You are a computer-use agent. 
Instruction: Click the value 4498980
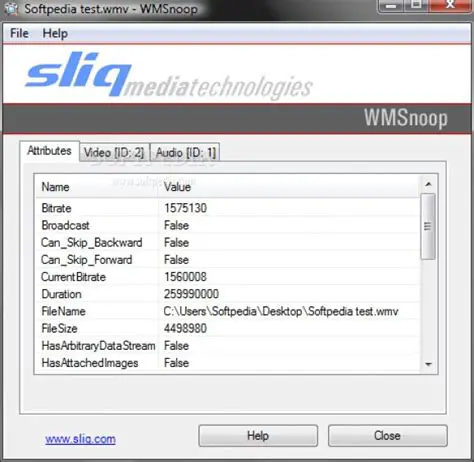click(x=185, y=329)
